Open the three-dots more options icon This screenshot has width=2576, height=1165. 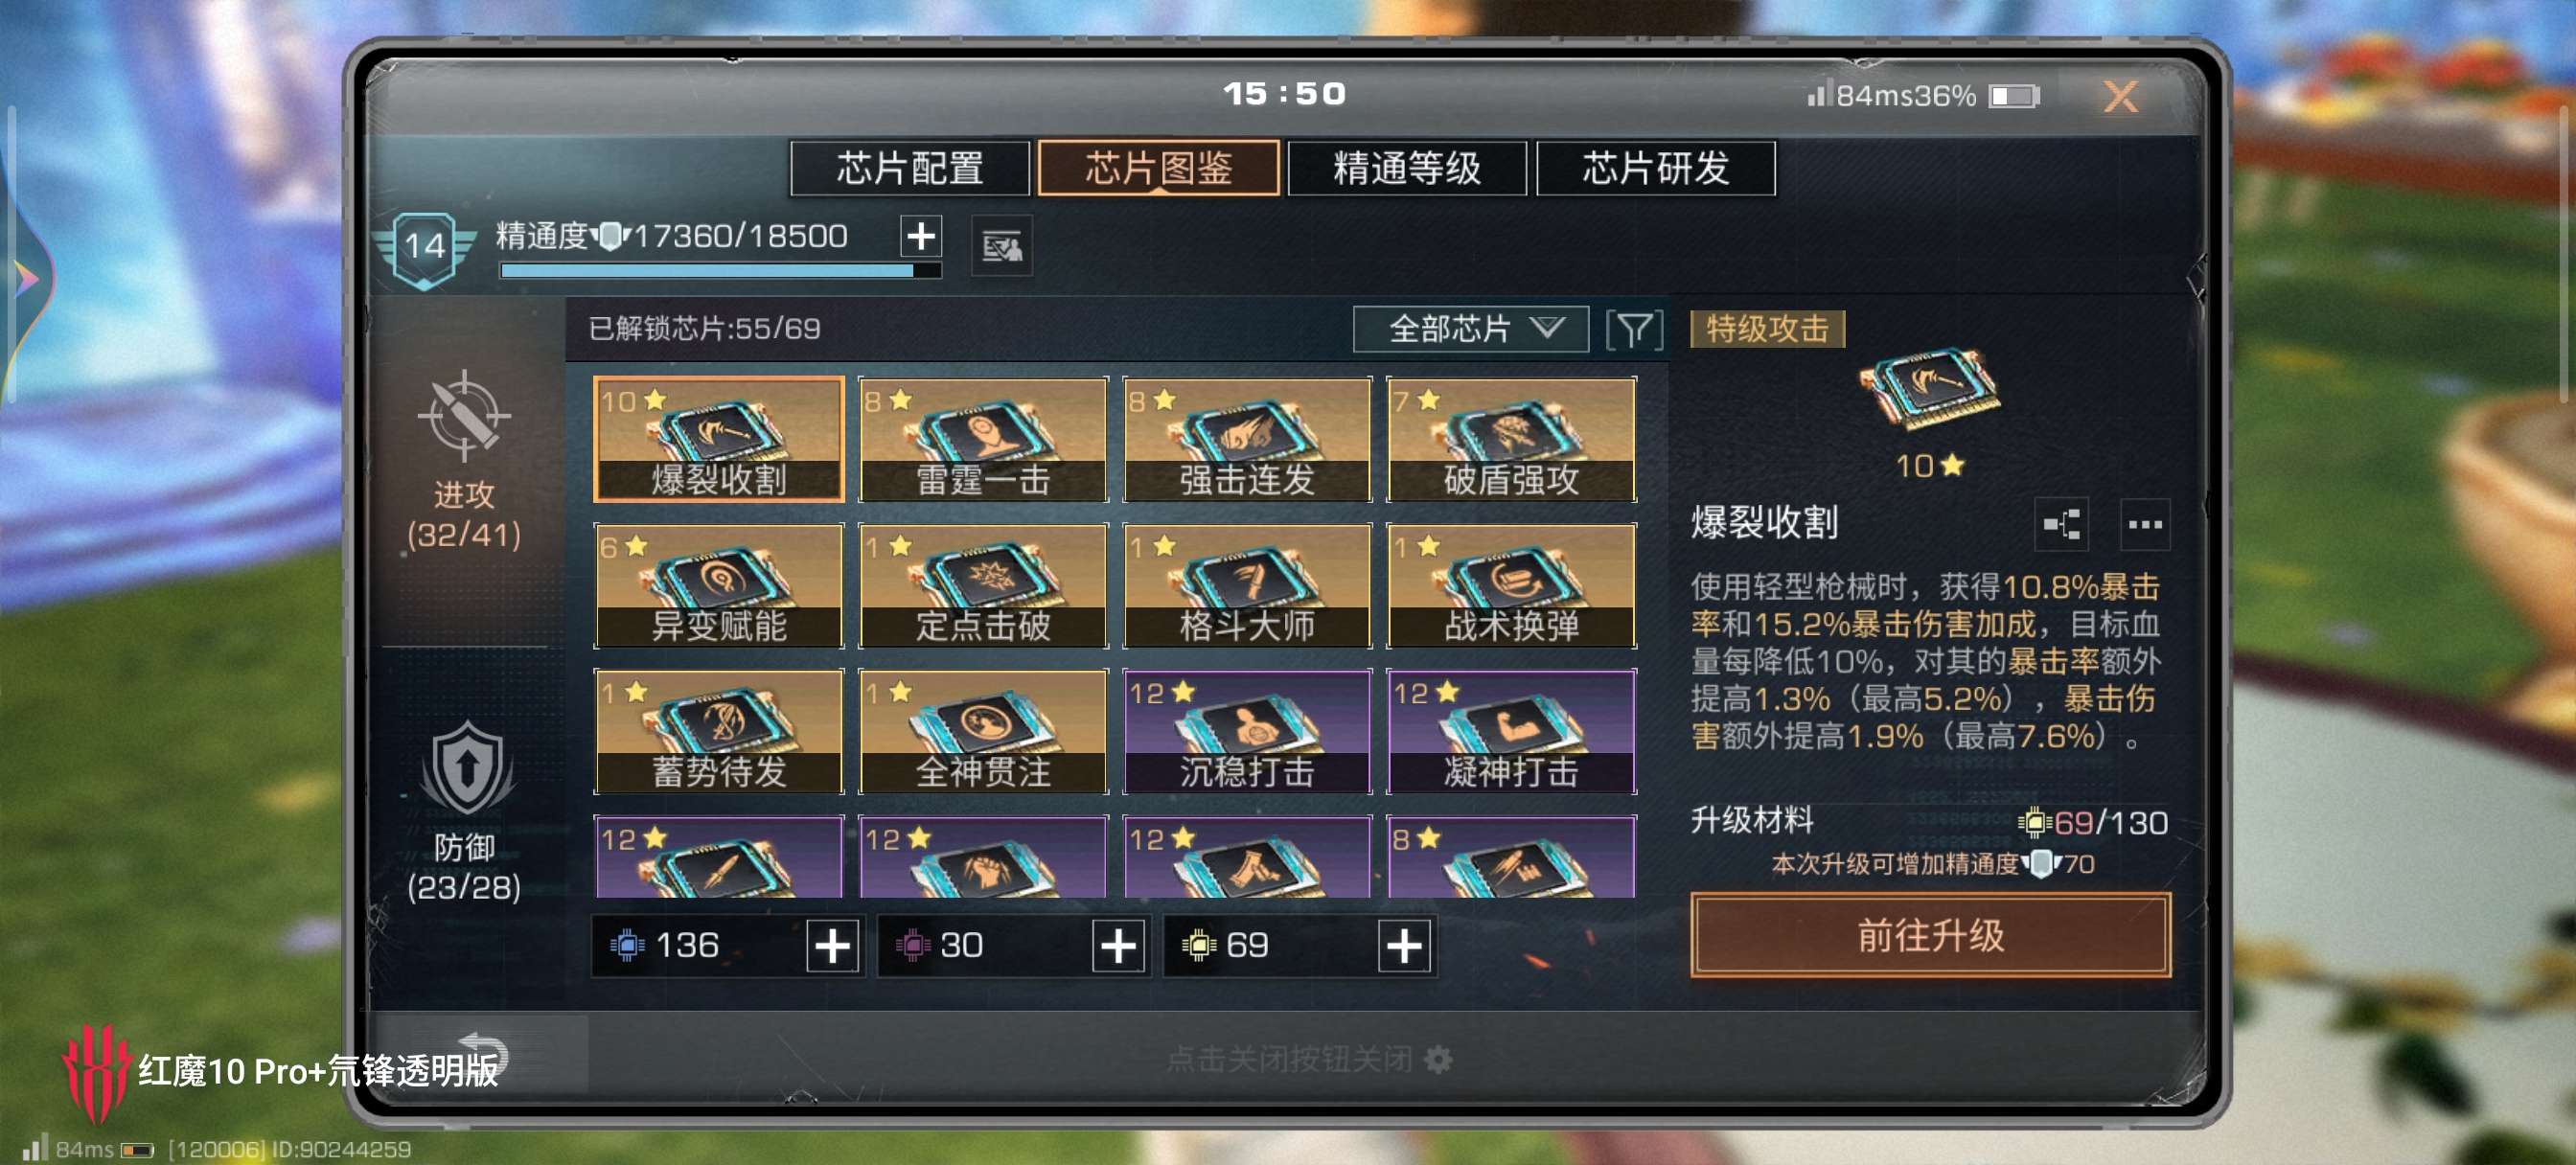[2145, 524]
